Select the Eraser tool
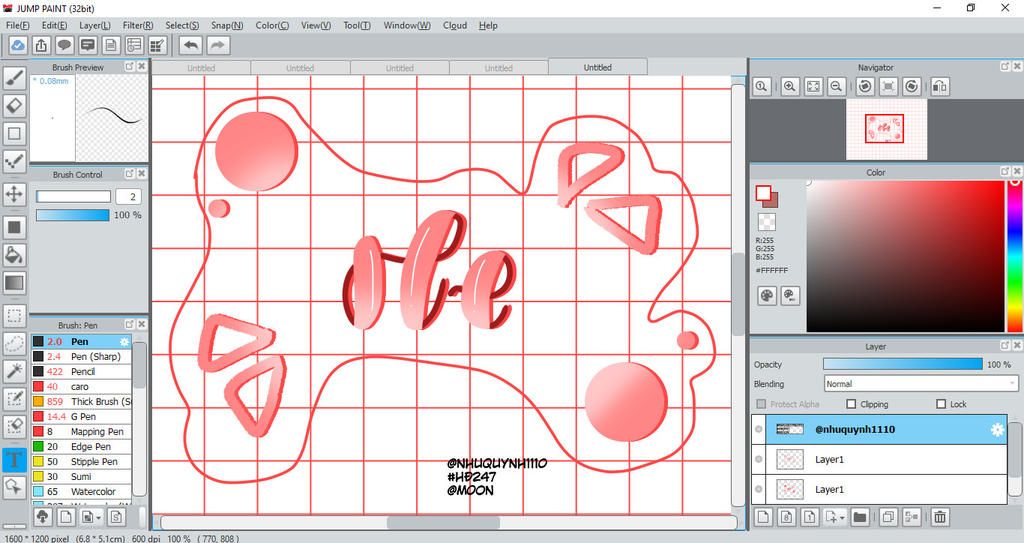Viewport: 1024px width, 543px height. coord(14,106)
